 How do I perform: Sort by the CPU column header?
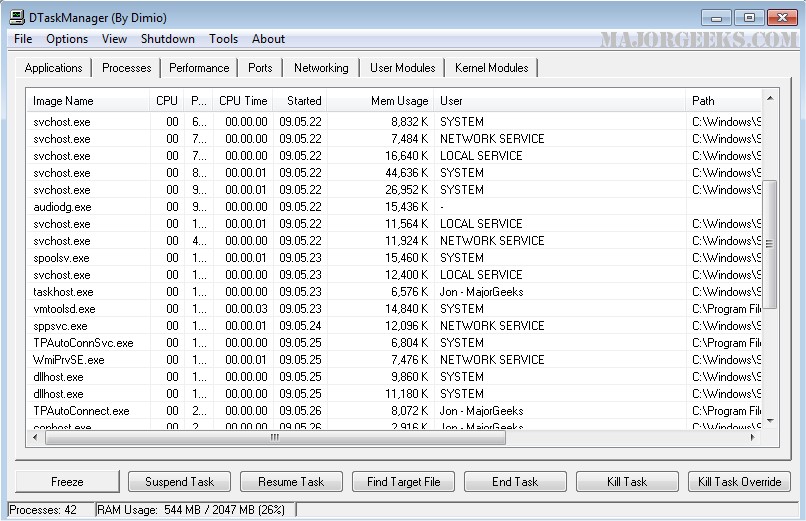tap(167, 101)
